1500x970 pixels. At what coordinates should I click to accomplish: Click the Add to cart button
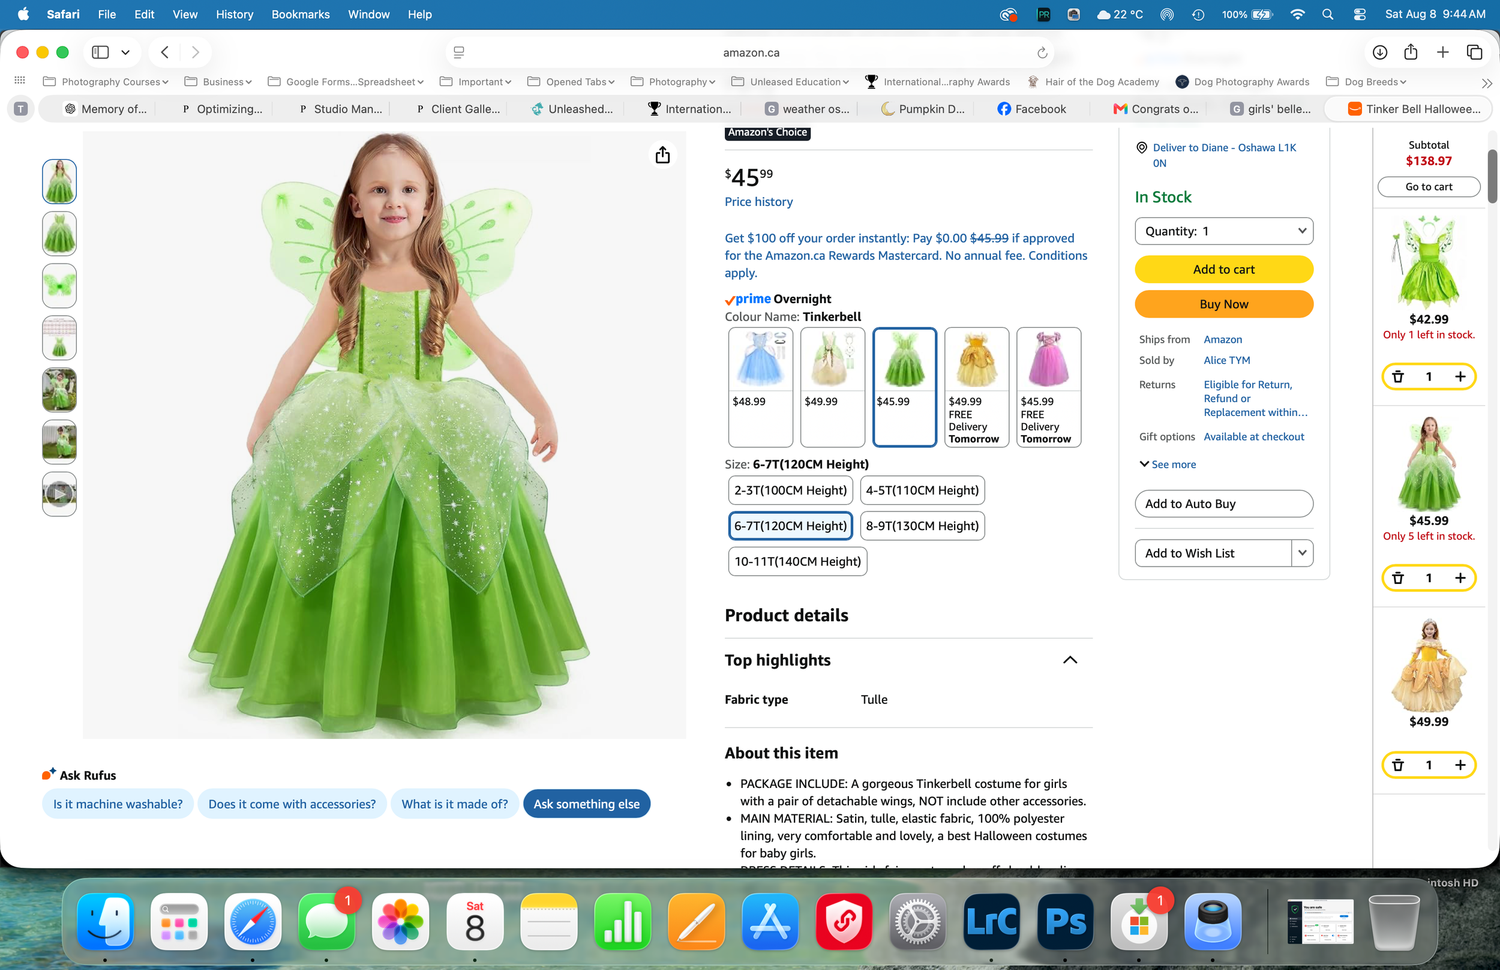(1224, 269)
